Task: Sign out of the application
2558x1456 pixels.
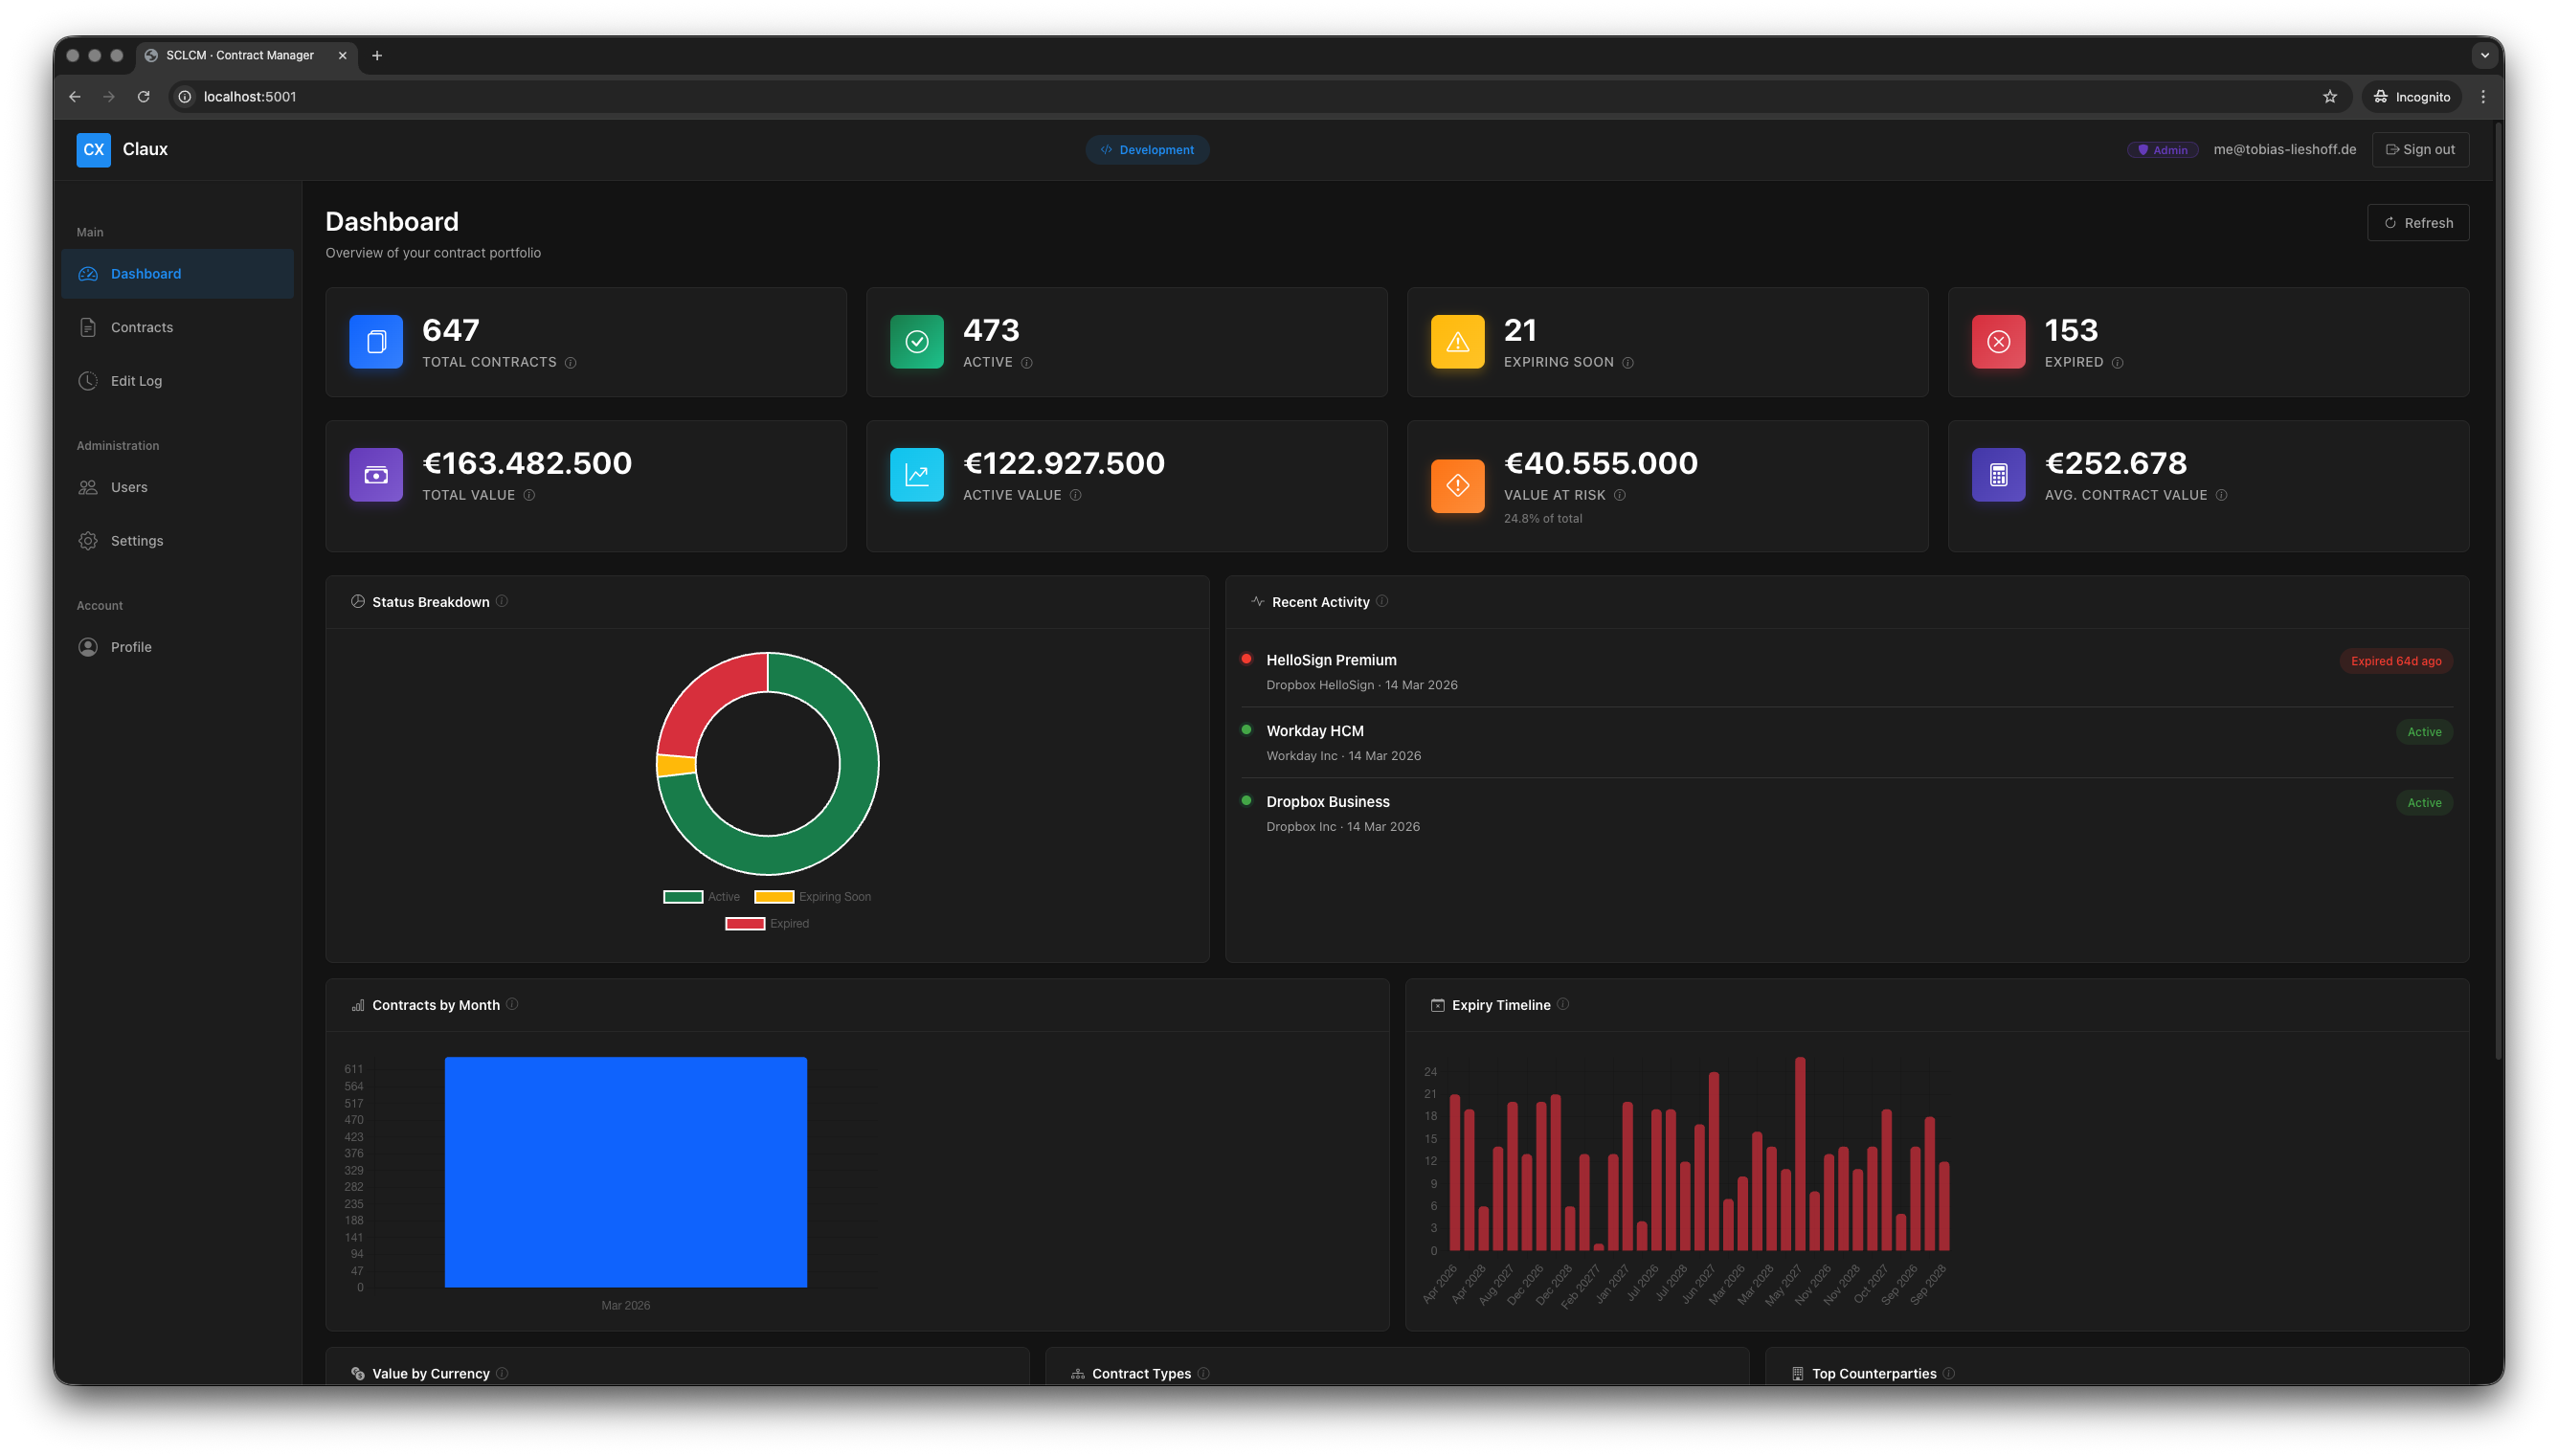Action: pos(2420,149)
